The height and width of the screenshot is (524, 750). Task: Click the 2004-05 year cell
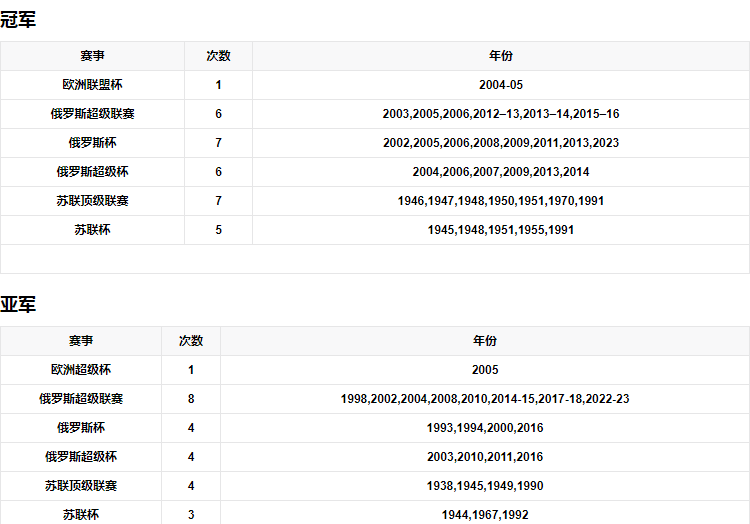(500, 85)
